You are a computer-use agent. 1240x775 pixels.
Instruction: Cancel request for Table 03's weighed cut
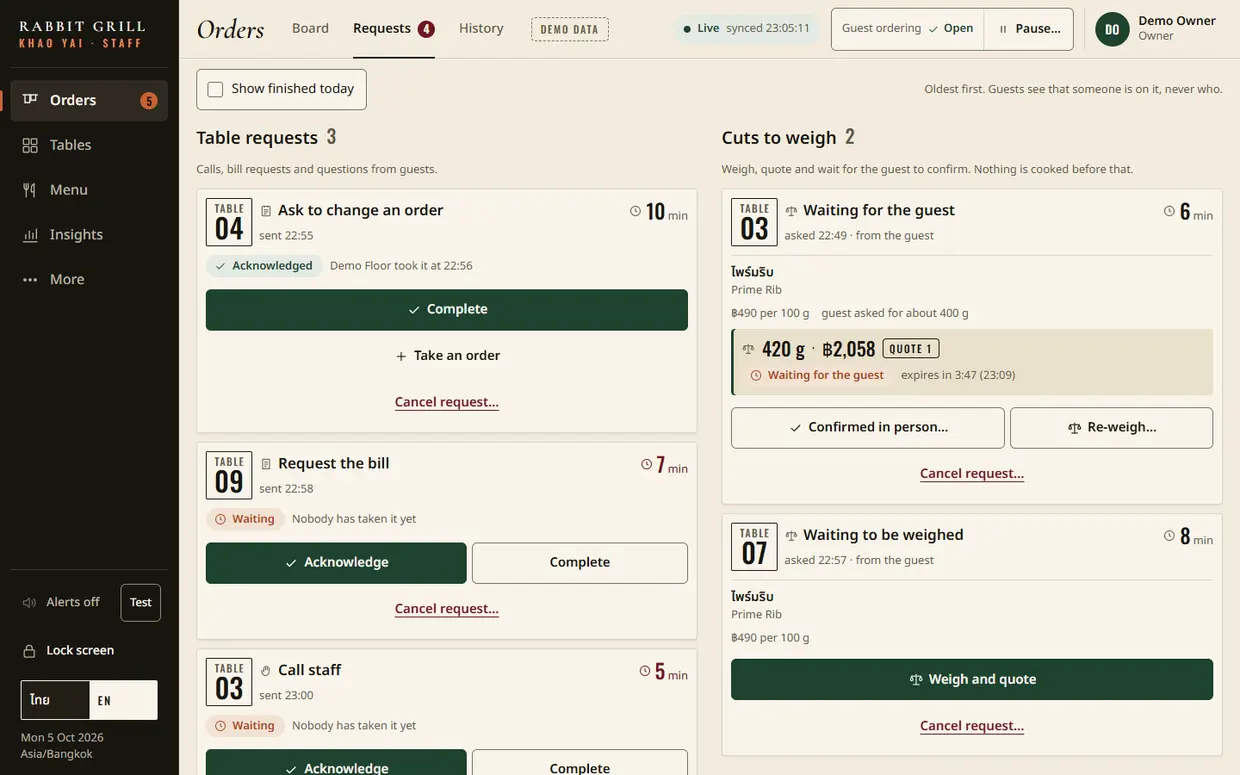972,474
